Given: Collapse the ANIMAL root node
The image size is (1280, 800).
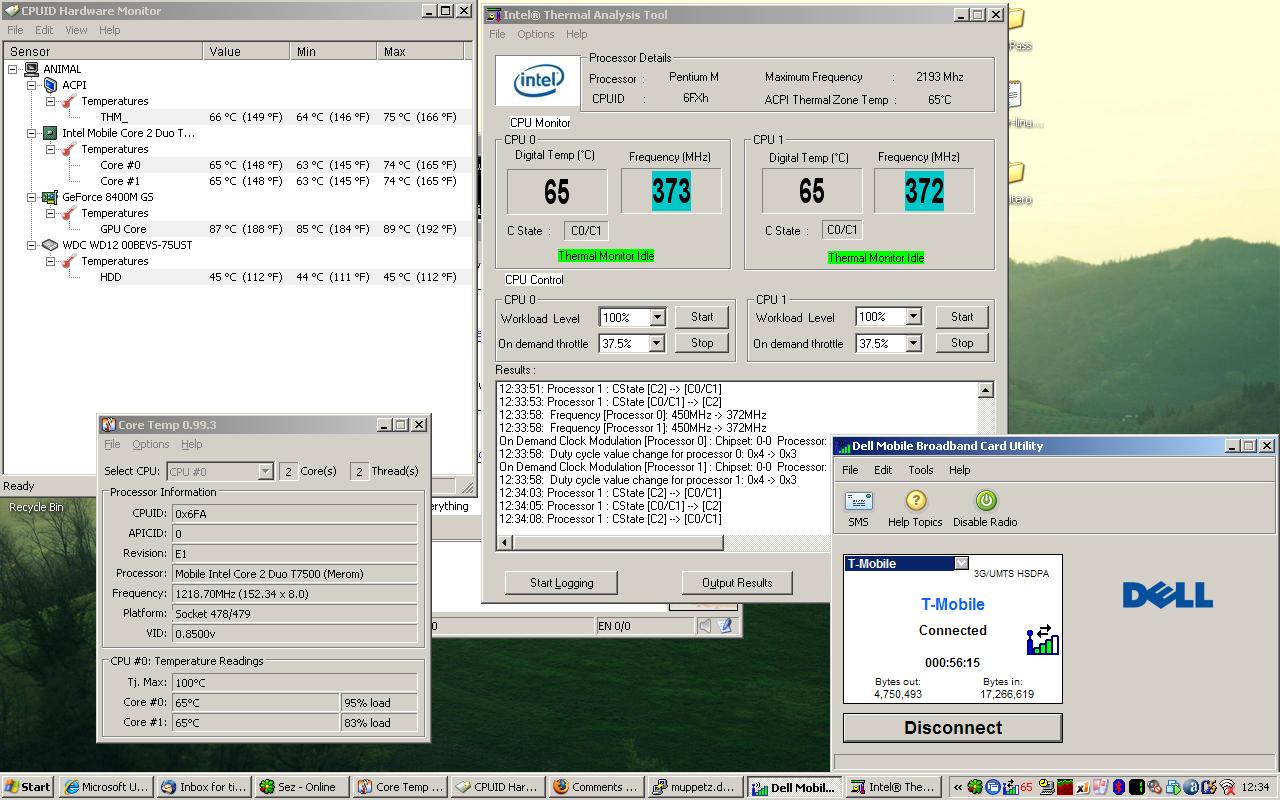Looking at the screenshot, I should tap(13, 69).
